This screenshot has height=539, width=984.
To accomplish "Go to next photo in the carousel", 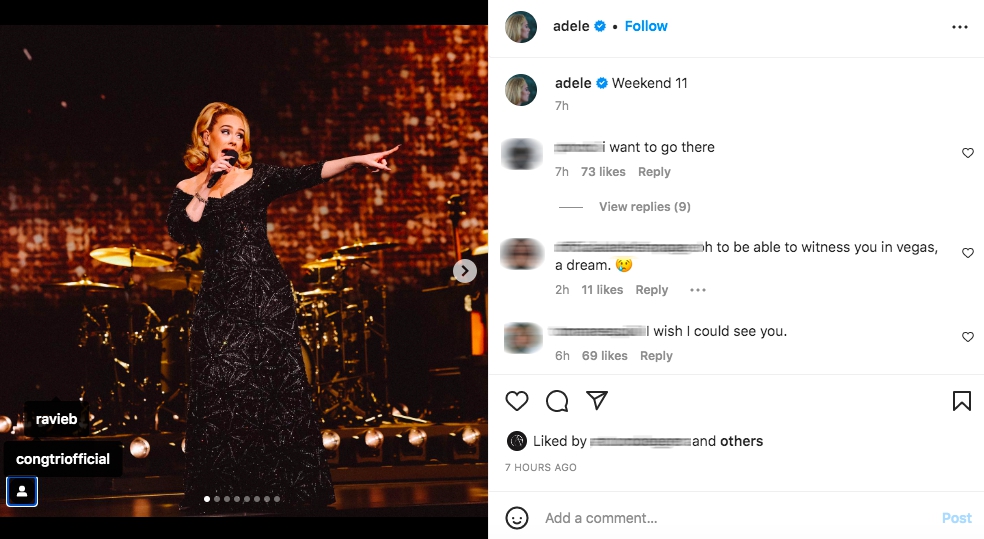I will [465, 271].
